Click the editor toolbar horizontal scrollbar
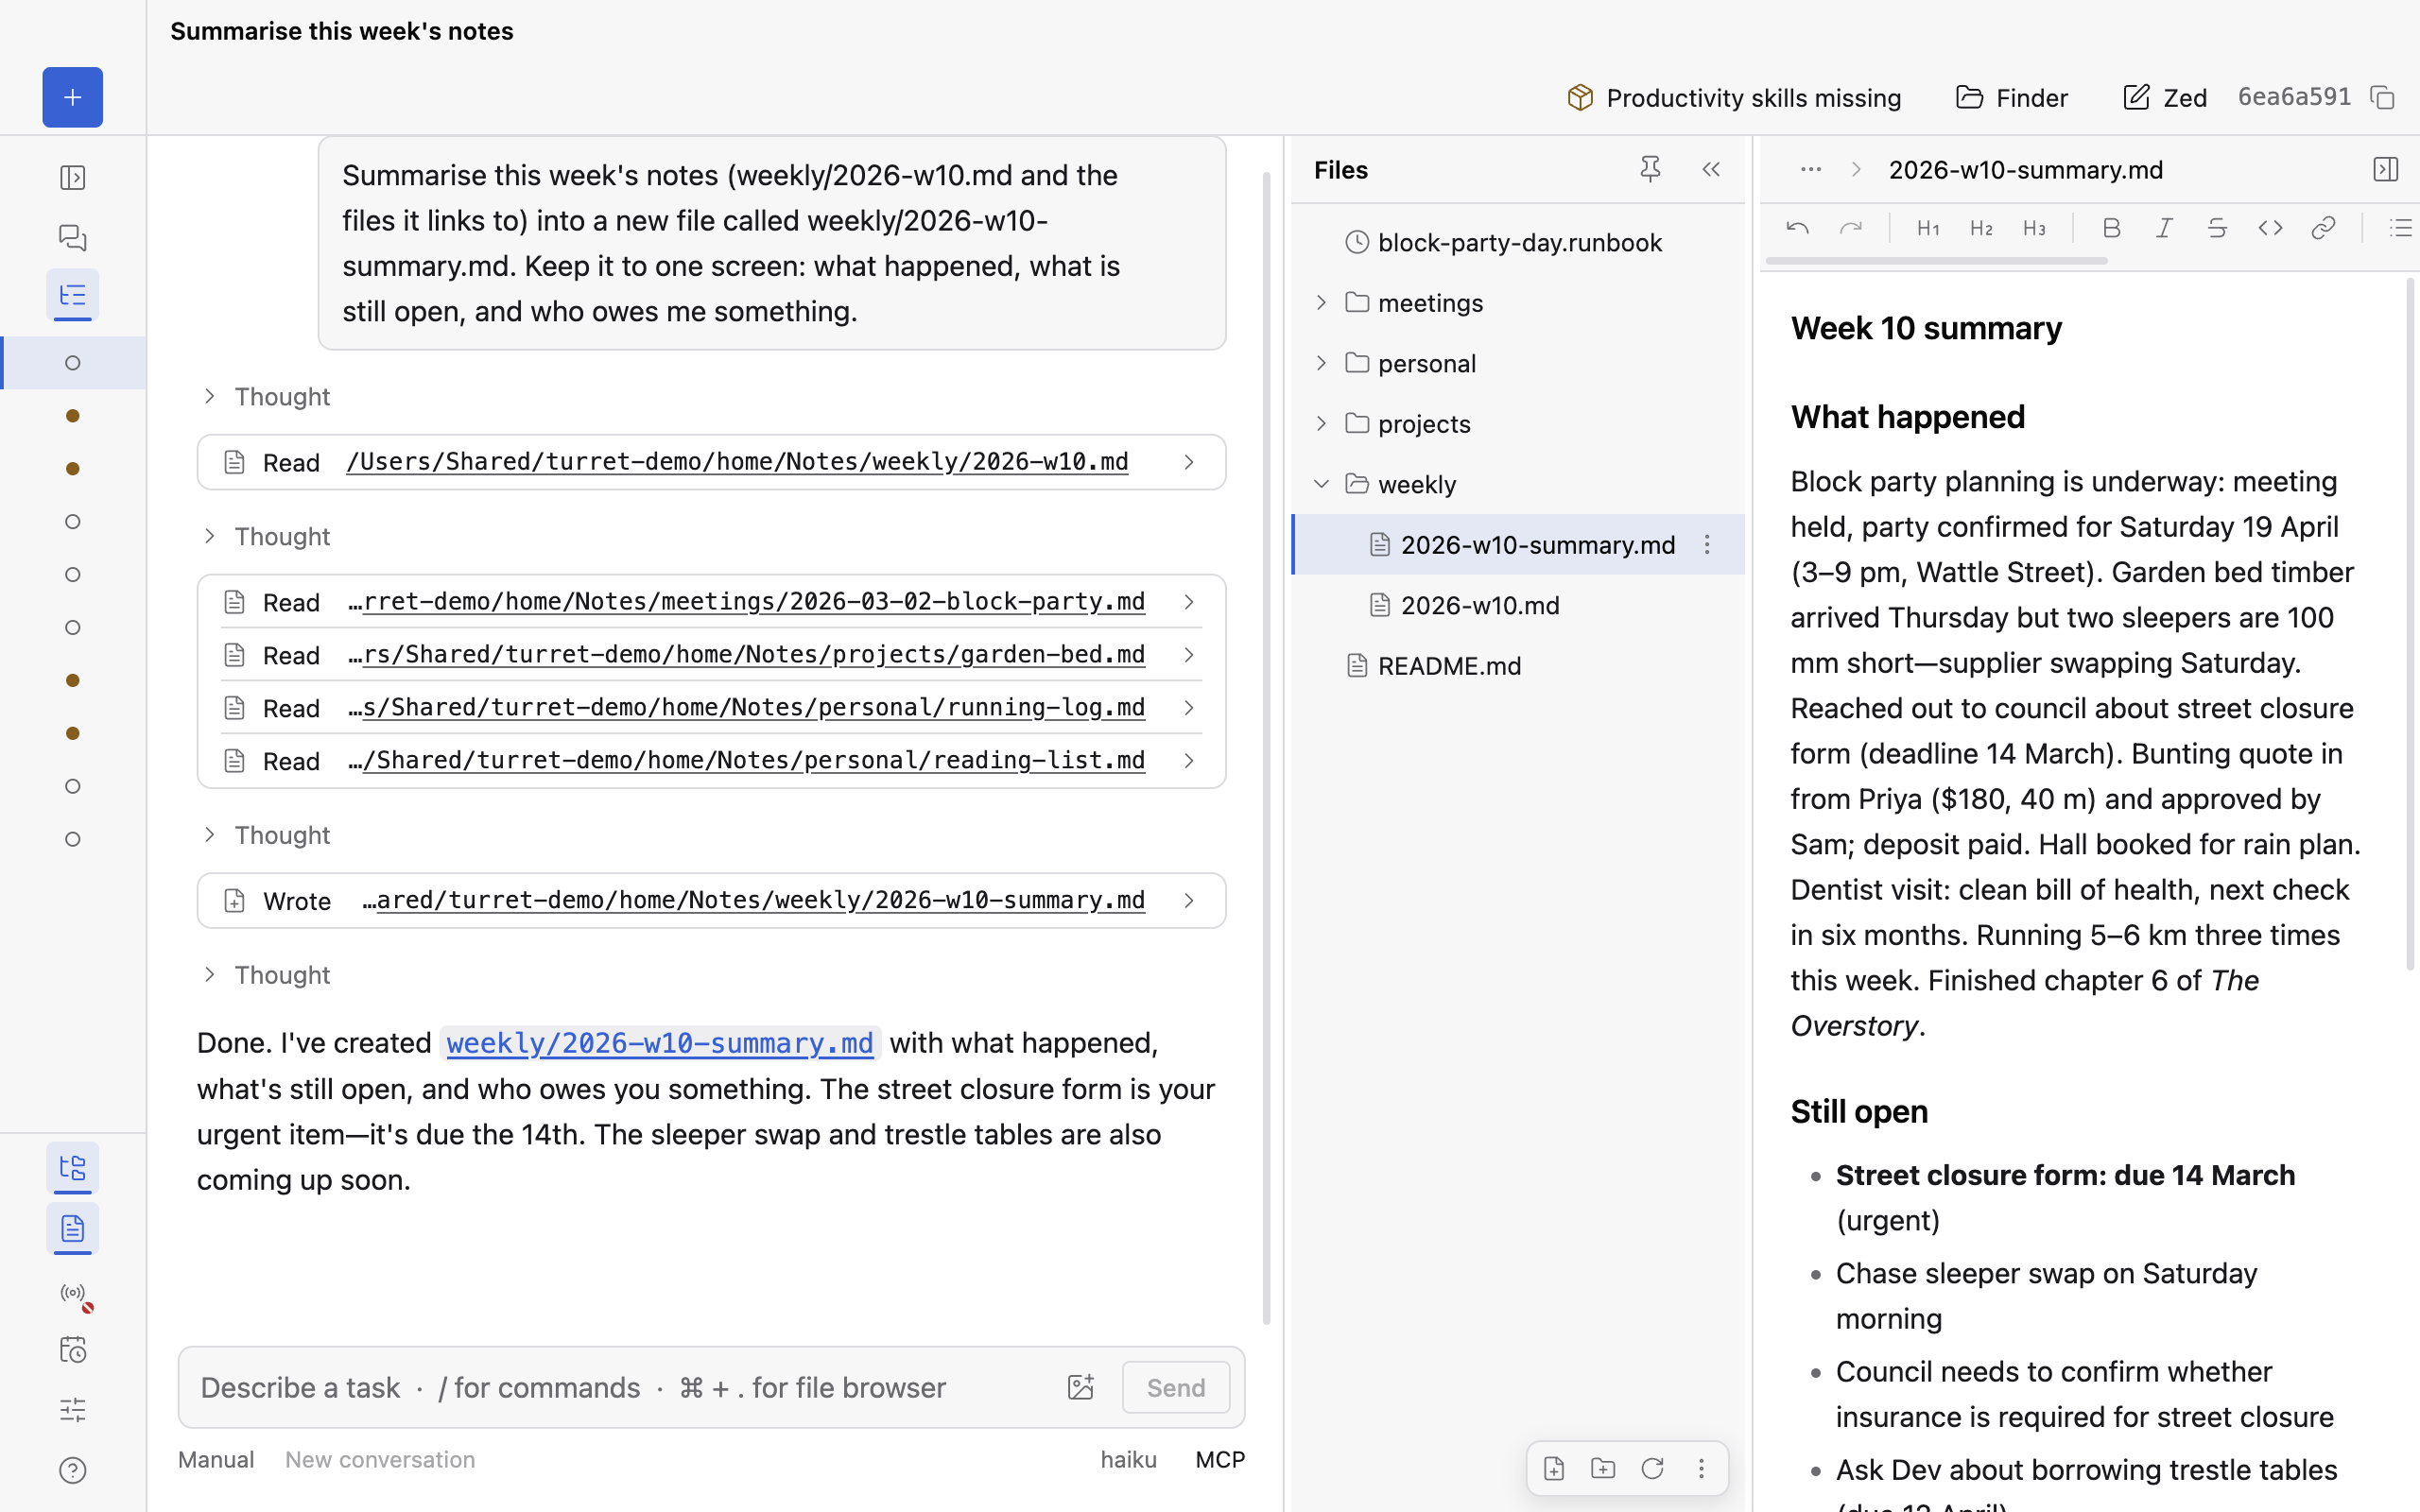This screenshot has height=1512, width=2420. (x=1936, y=260)
